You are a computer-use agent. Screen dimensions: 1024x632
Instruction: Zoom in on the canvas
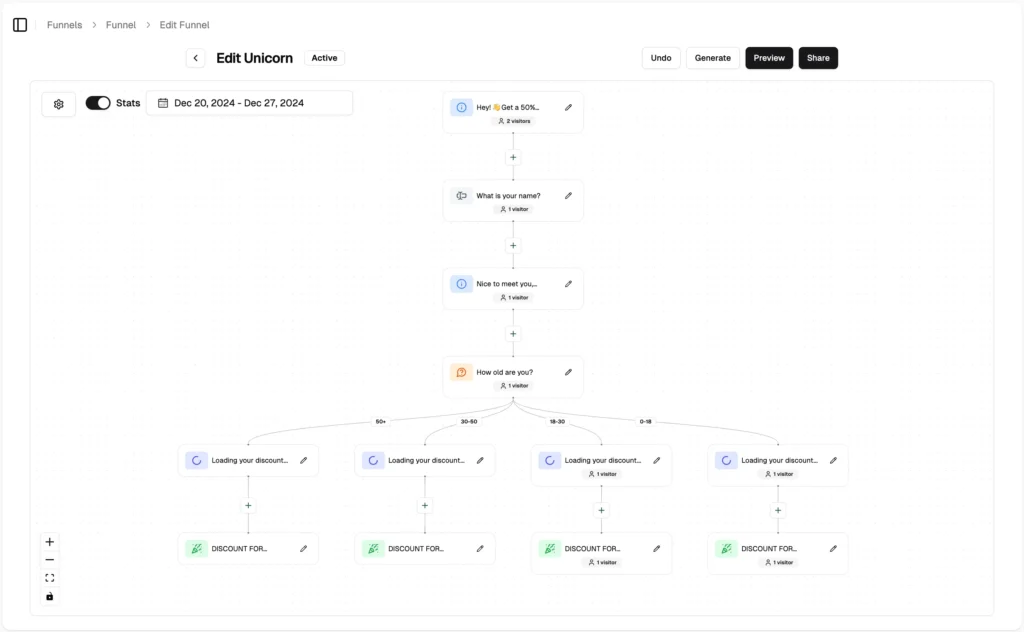(x=50, y=542)
